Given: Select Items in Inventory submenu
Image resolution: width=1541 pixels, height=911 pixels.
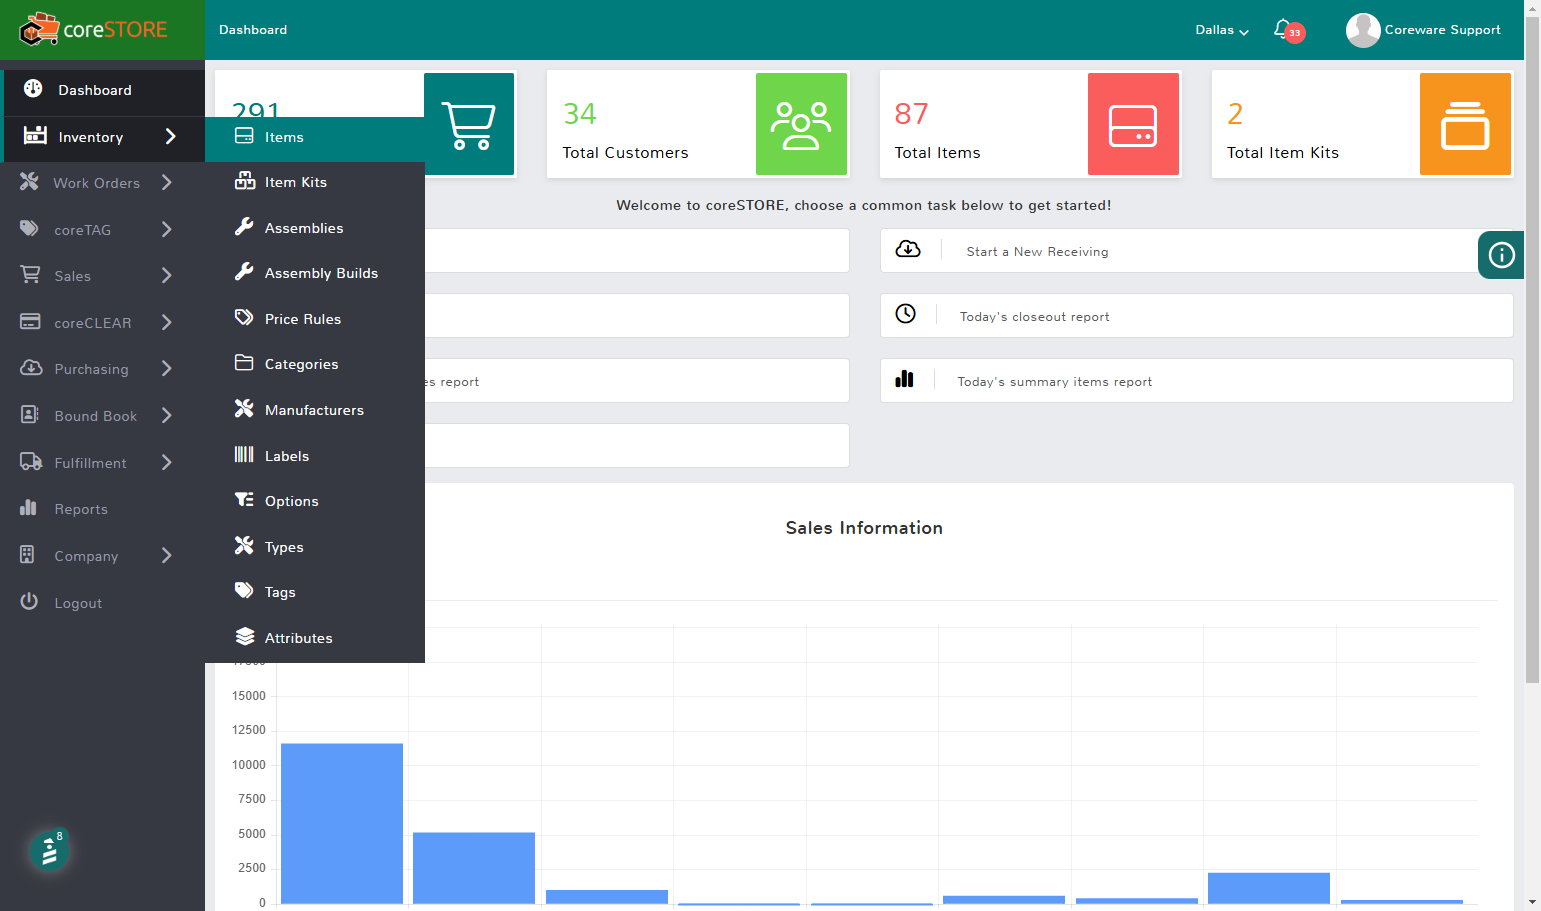Looking at the screenshot, I should (315, 137).
